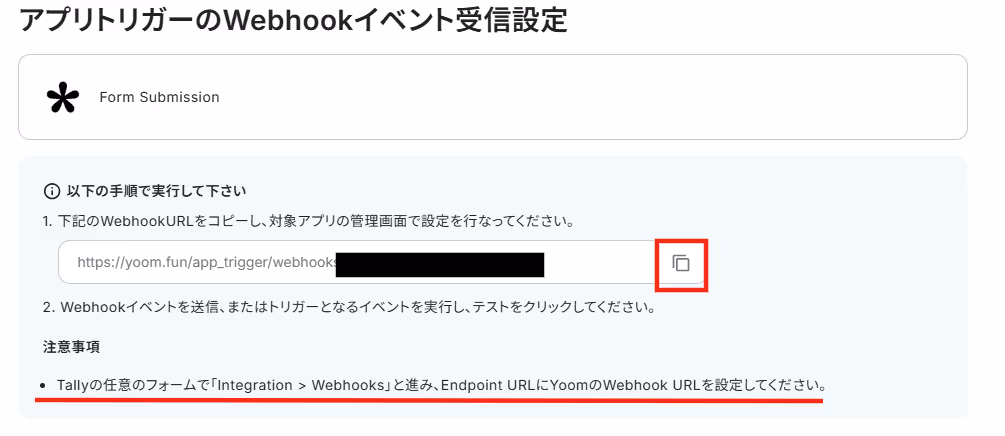Screen dimensions: 1005x436
Task: Click the blacked-out portion of the URL
Action: click(x=440, y=265)
